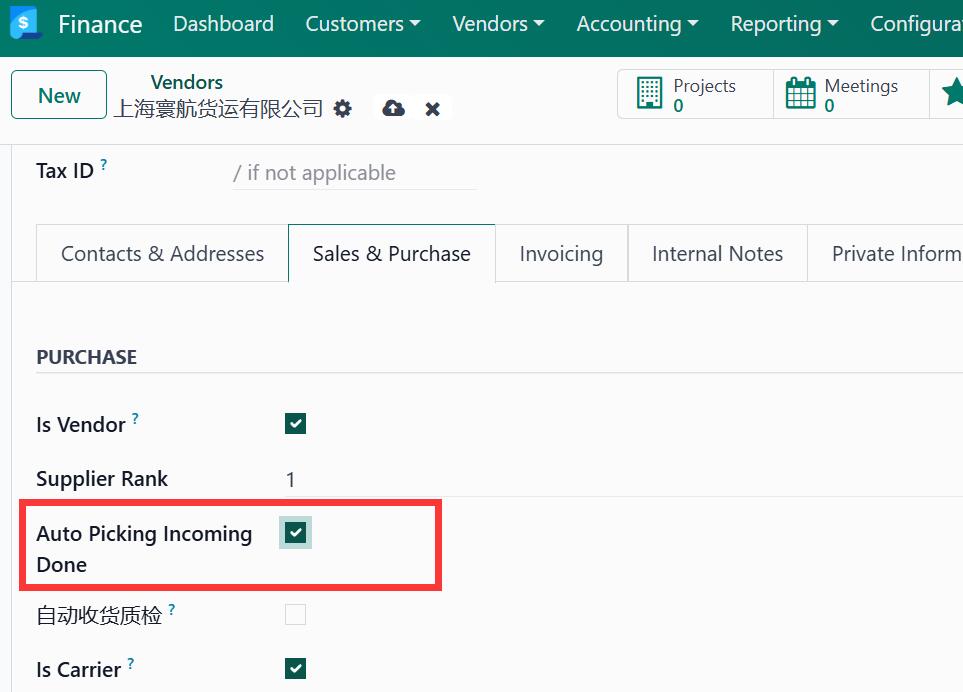Open the Finance app logo icon
The width and height of the screenshot is (963, 692).
point(25,23)
